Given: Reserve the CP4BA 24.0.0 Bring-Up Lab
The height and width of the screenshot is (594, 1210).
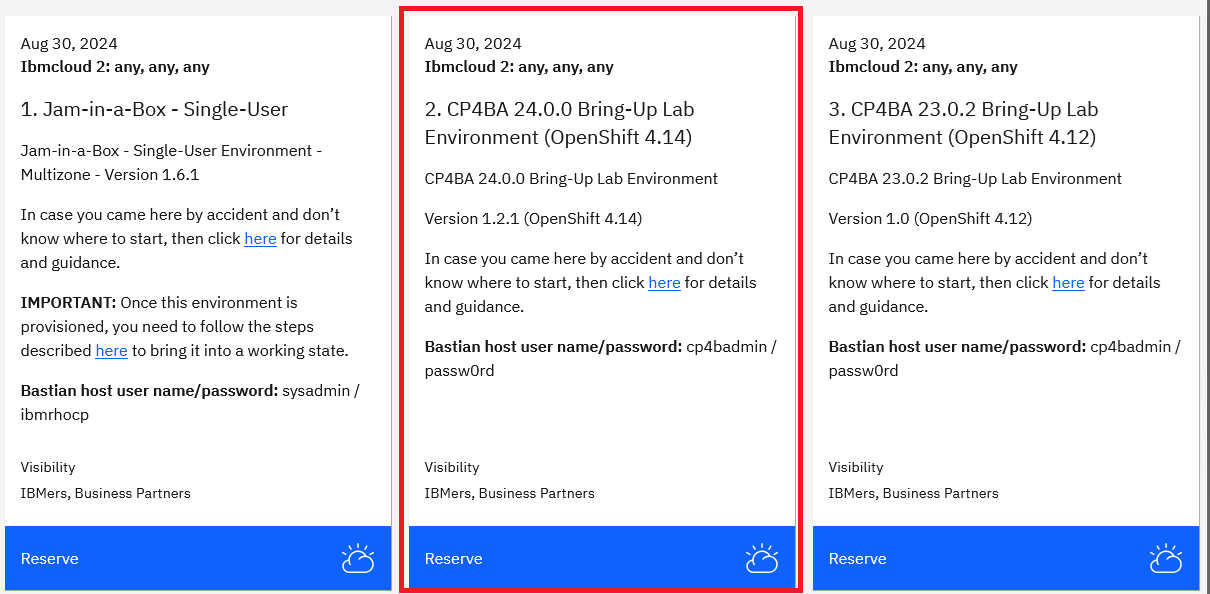Looking at the screenshot, I should point(602,558).
